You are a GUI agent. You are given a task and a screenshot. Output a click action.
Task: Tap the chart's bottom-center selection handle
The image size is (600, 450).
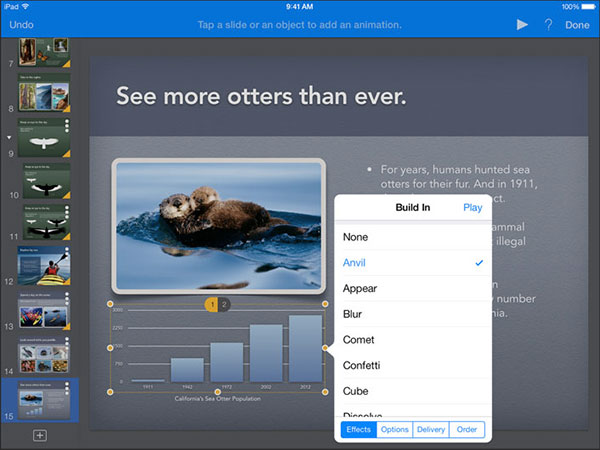[x=217, y=392]
